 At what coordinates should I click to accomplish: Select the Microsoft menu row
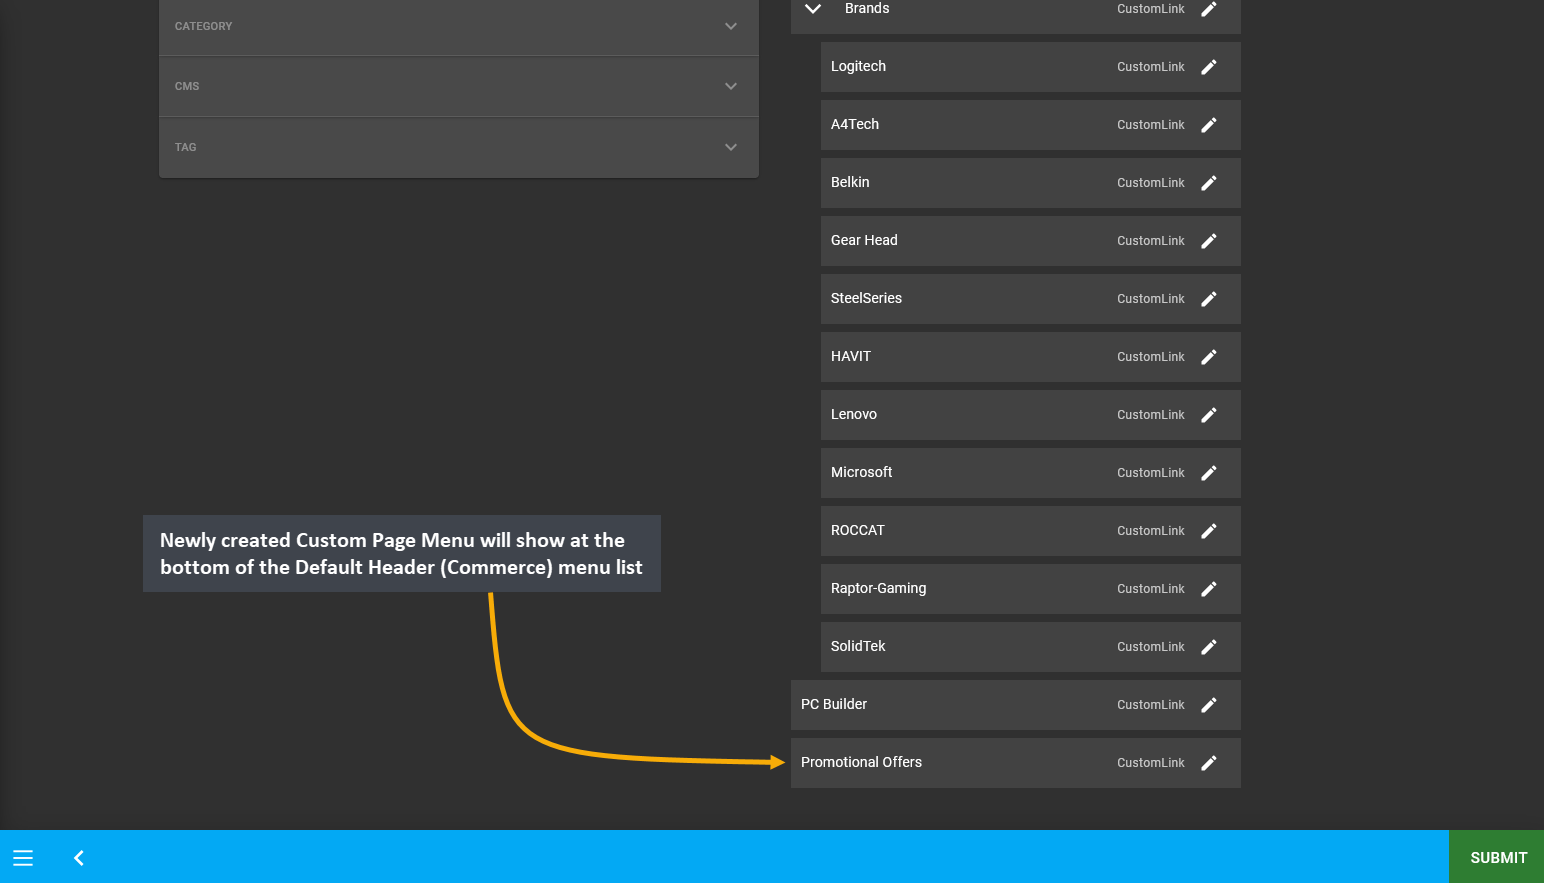1030,473
